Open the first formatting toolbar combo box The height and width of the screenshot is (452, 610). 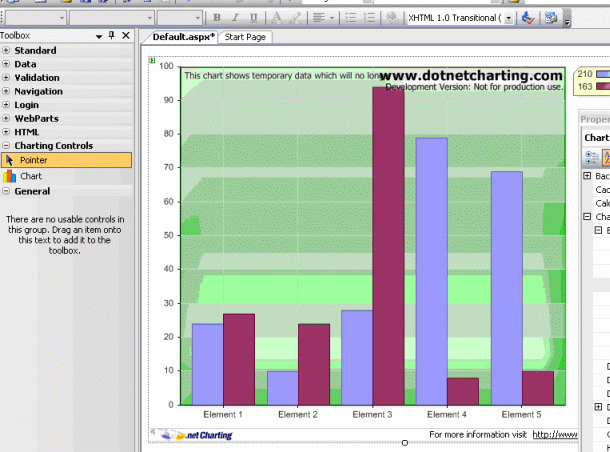35,18
